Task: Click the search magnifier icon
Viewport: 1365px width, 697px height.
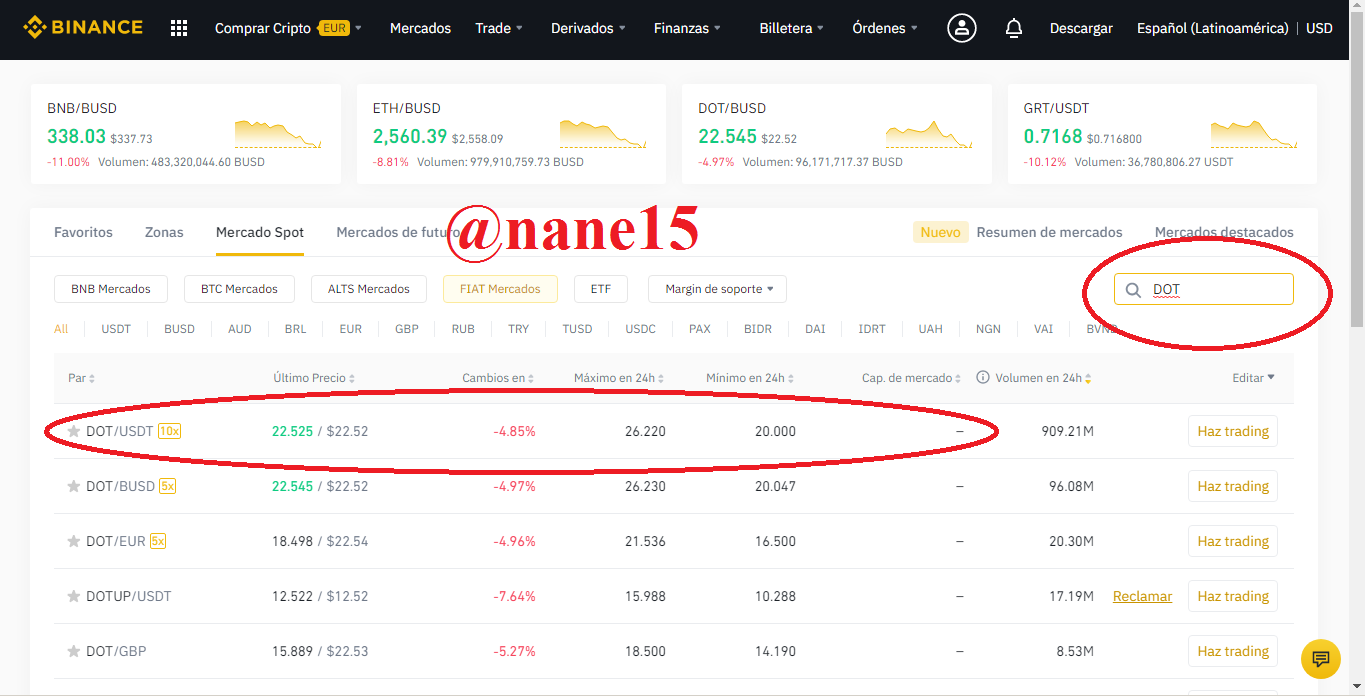Action: [x=1133, y=290]
